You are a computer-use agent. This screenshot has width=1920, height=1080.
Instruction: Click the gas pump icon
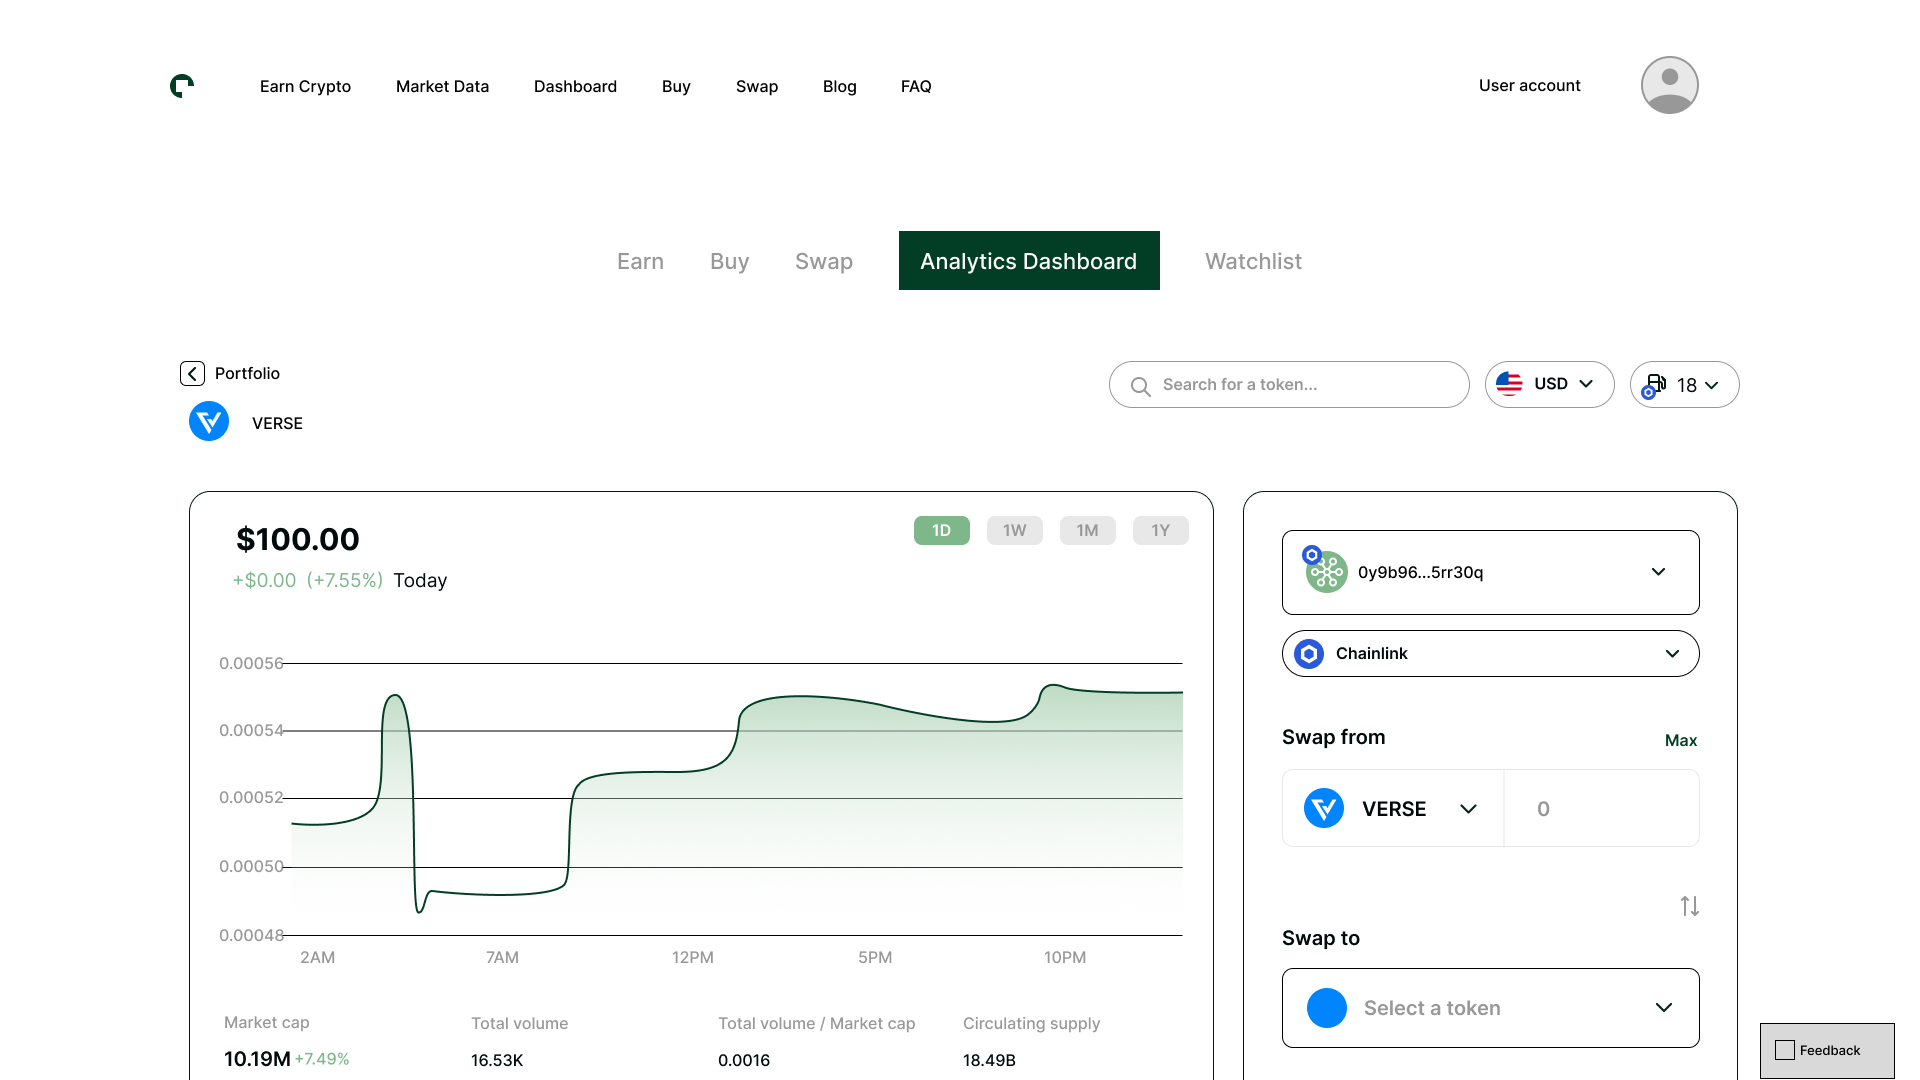click(1655, 384)
